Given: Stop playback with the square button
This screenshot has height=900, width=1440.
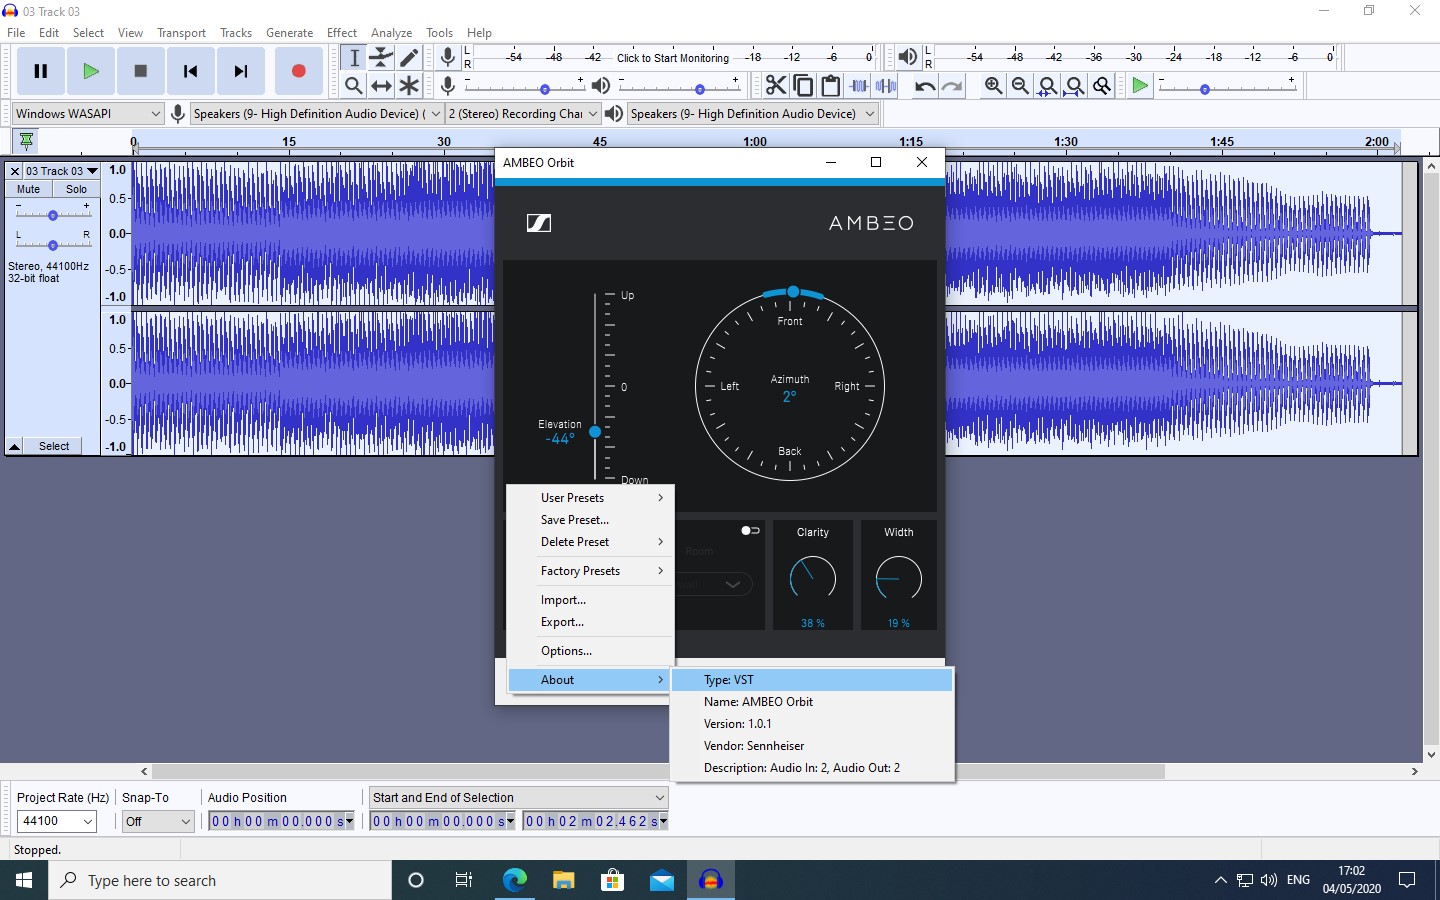Looking at the screenshot, I should [141, 71].
